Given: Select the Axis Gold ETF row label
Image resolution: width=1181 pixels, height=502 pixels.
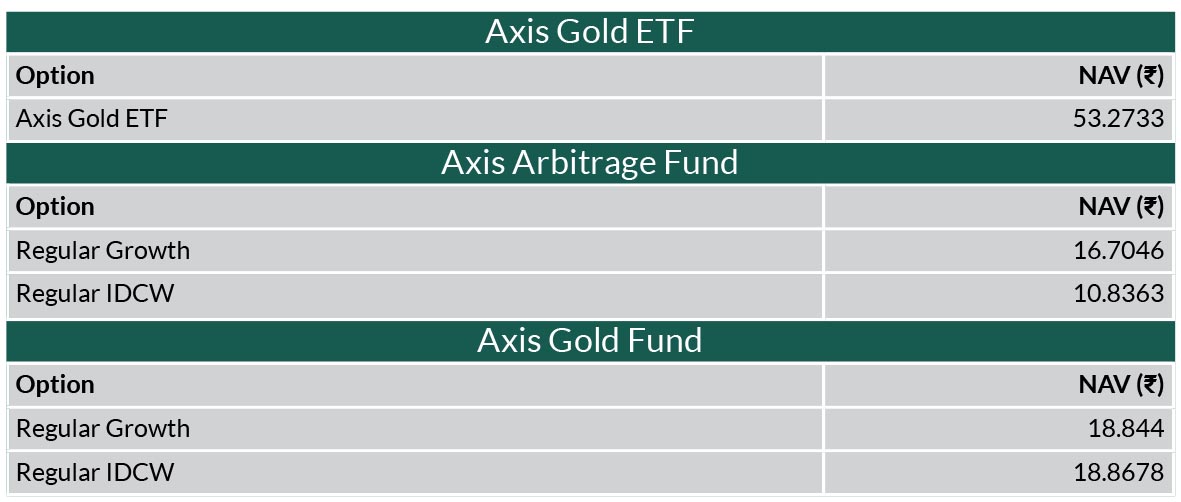Looking at the screenshot, I should pos(92,119).
